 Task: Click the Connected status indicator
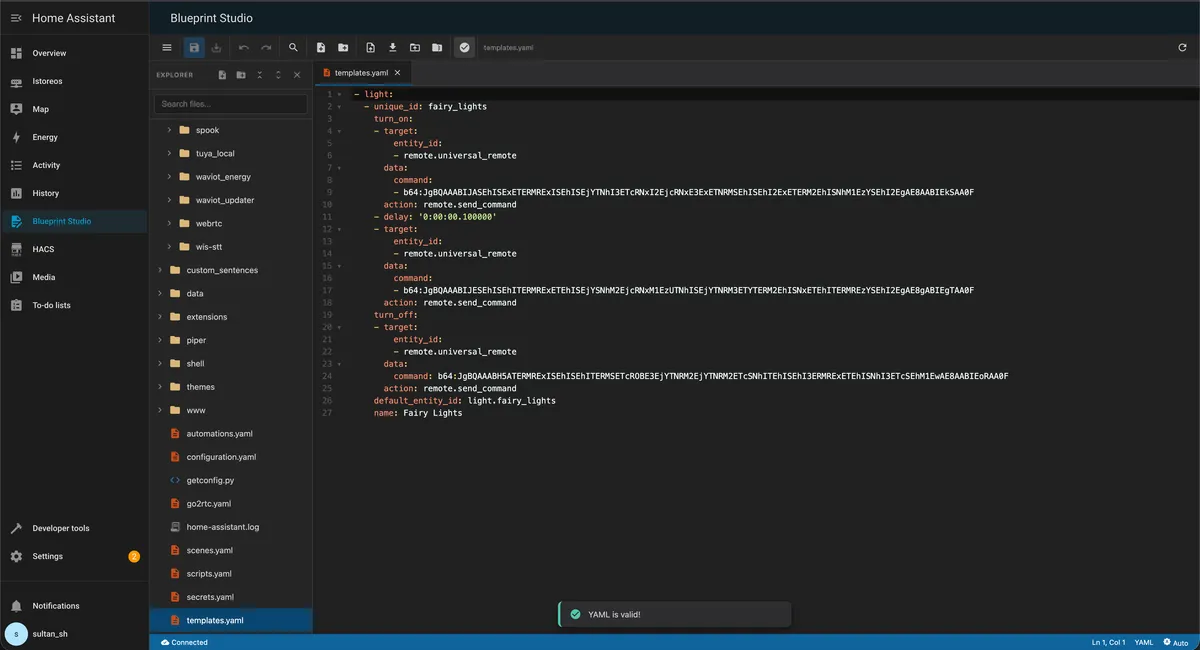tap(184, 642)
